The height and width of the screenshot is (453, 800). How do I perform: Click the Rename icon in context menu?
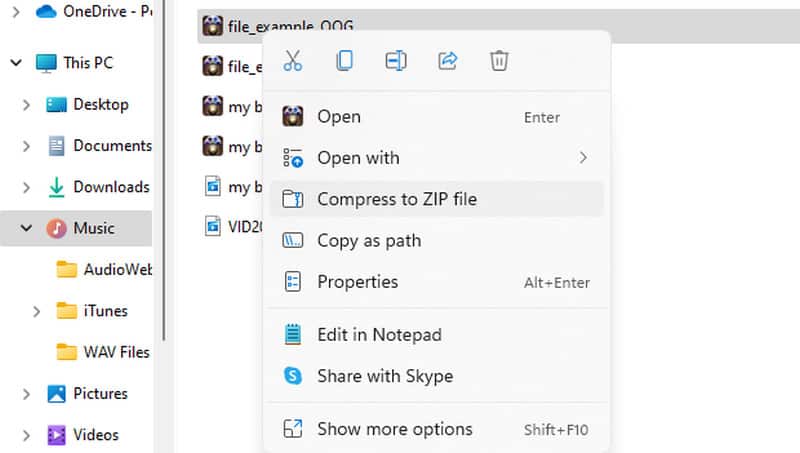(396, 61)
